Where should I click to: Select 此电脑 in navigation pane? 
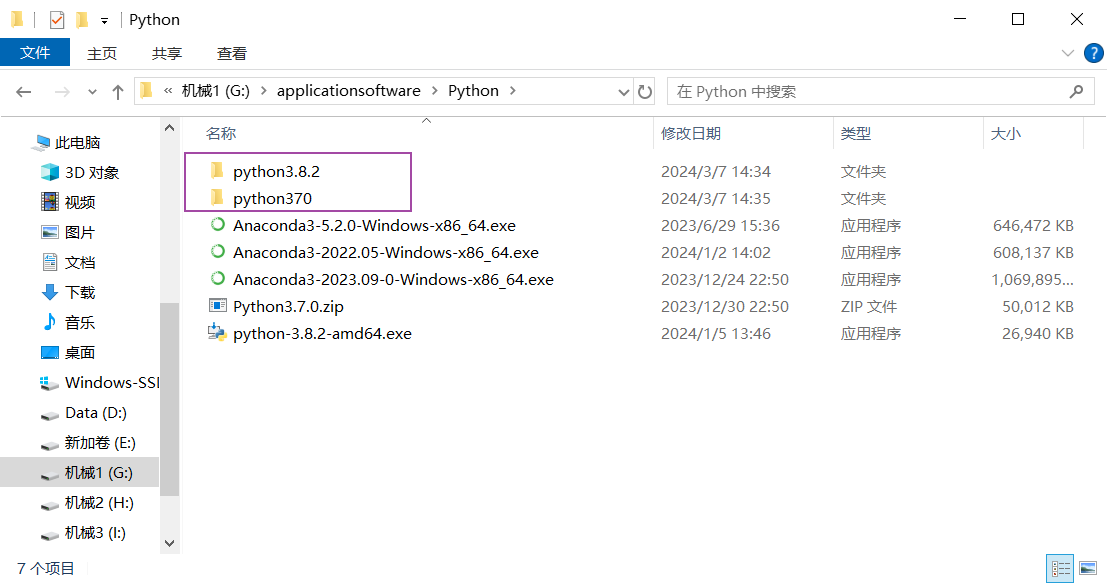coord(78,143)
